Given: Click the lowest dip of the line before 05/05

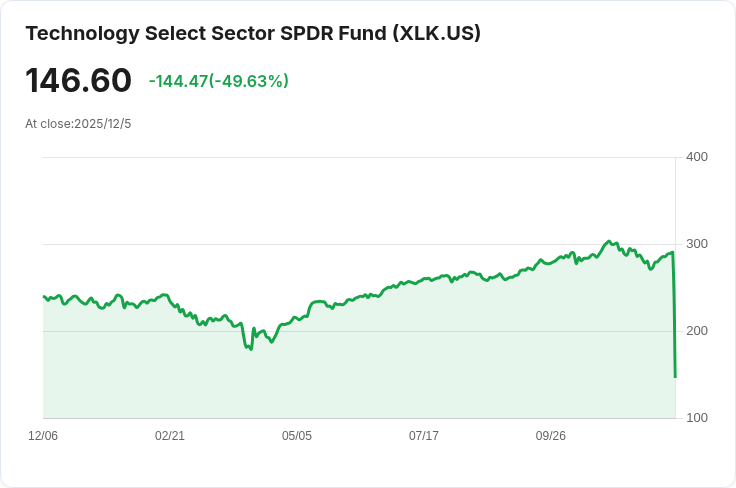Looking at the screenshot, I should tap(250, 349).
